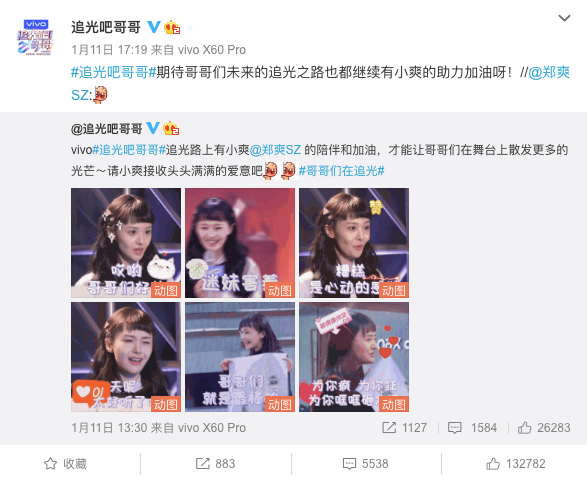Open the #哥哥们在追光# hashtag link
The image size is (587, 477).
click(x=341, y=171)
